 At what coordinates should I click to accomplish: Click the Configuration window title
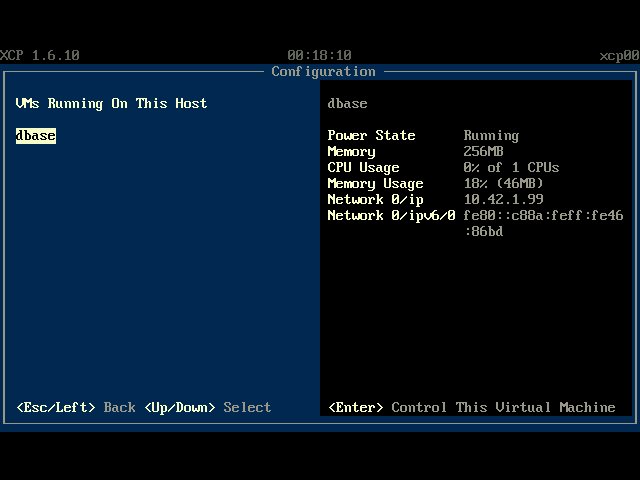click(x=324, y=71)
